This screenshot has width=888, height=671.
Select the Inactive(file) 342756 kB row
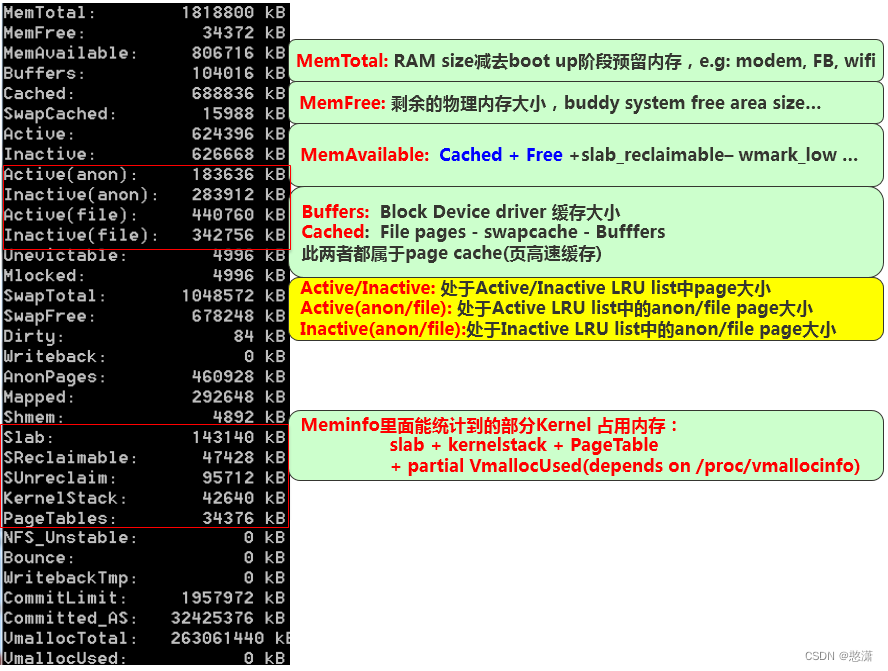(x=144, y=235)
